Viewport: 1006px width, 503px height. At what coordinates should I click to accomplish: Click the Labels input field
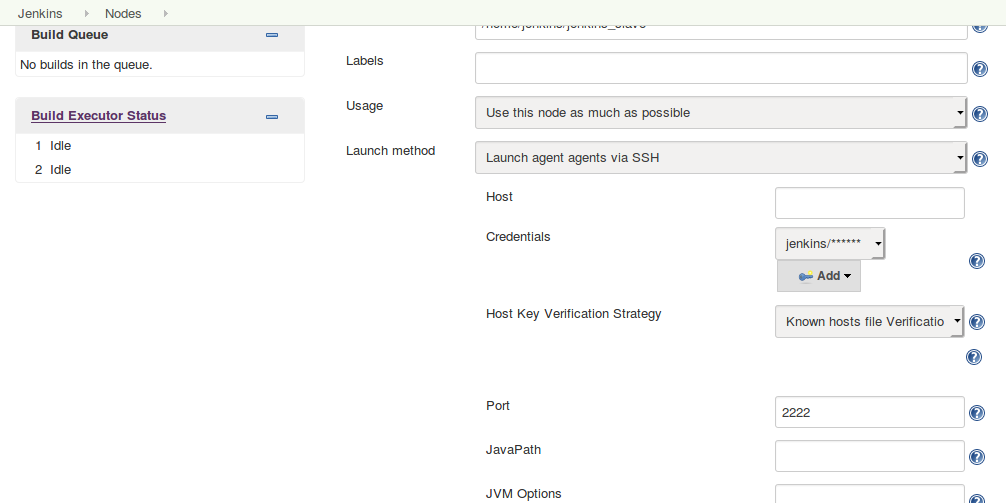coord(721,68)
